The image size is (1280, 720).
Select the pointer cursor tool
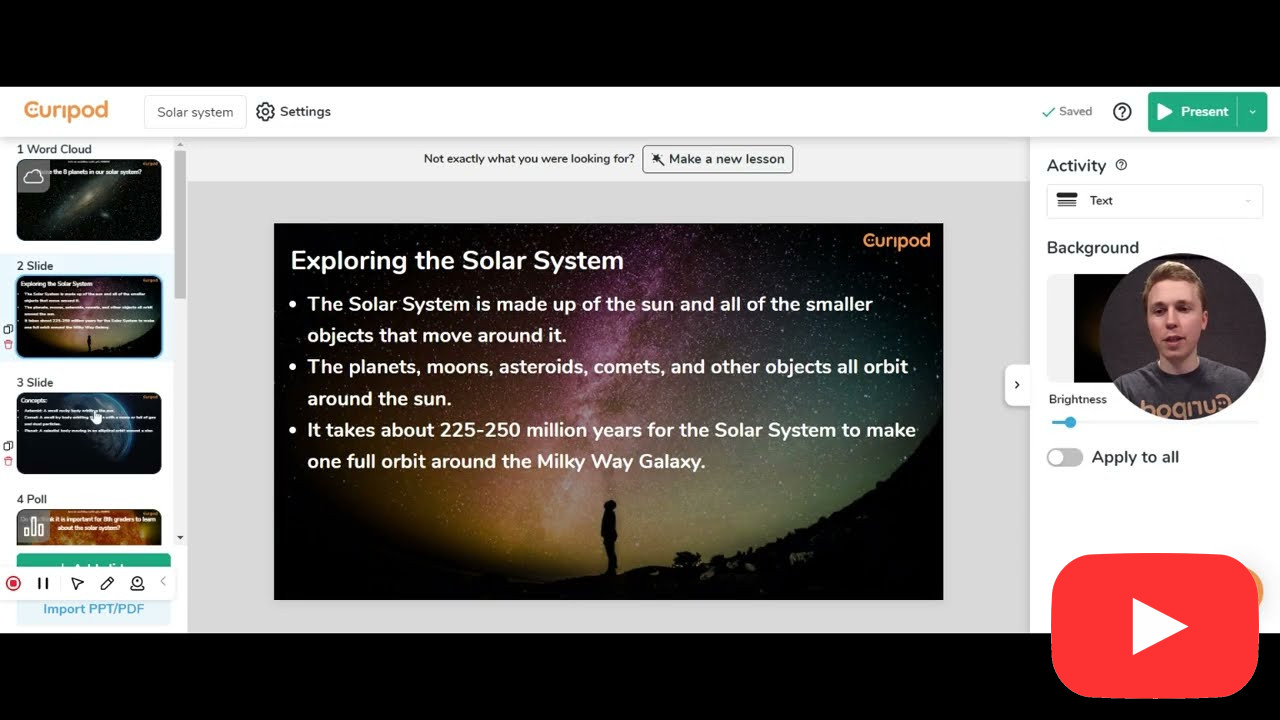pyautogui.click(x=77, y=583)
